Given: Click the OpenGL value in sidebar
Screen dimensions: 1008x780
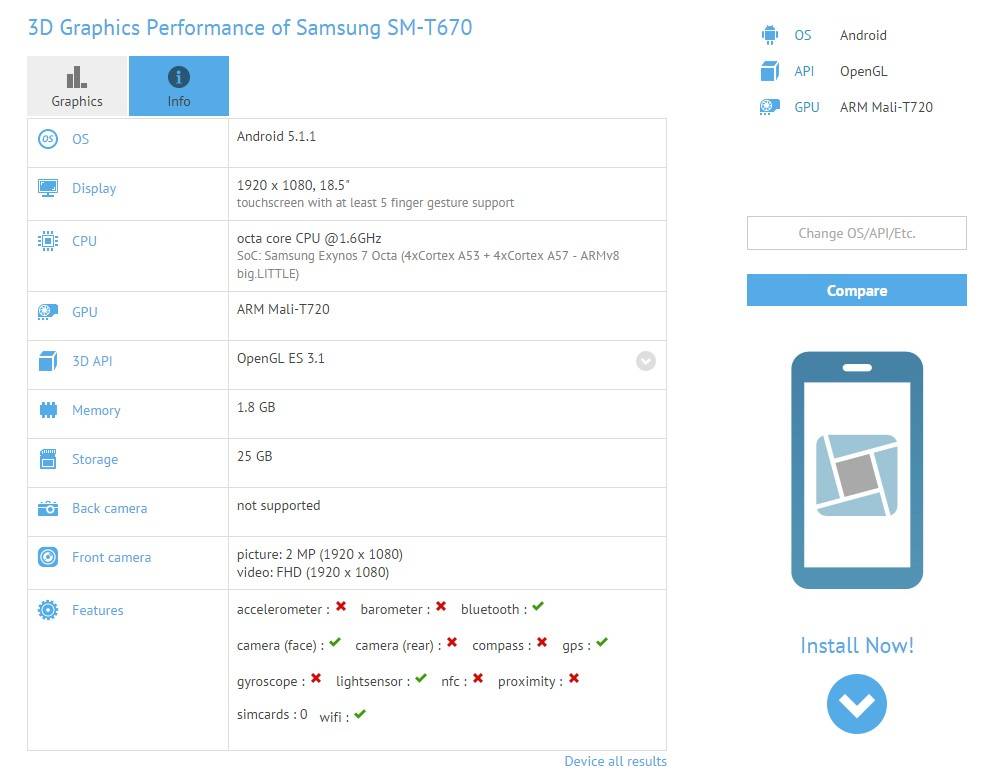Looking at the screenshot, I should point(863,71).
